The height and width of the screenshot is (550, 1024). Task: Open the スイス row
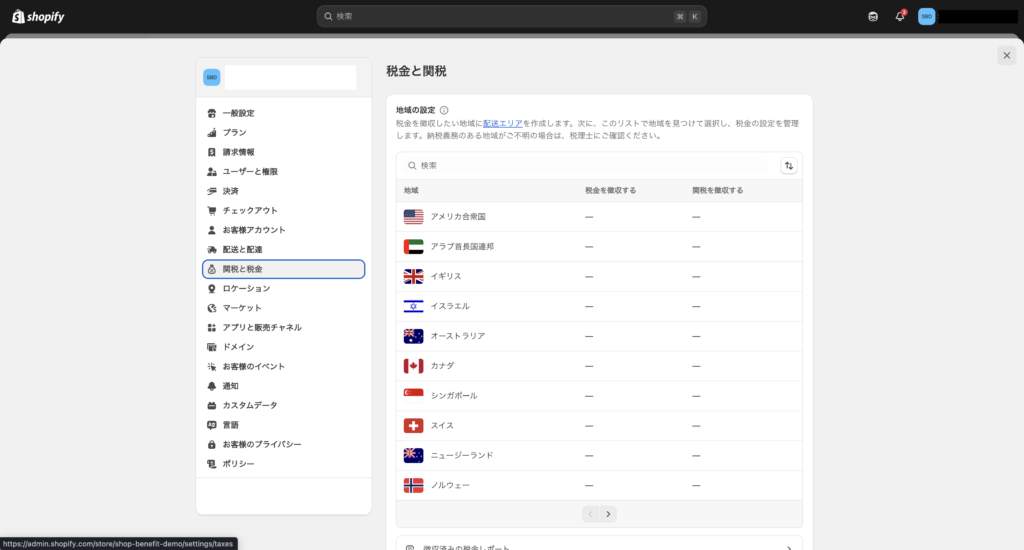click(x=599, y=426)
